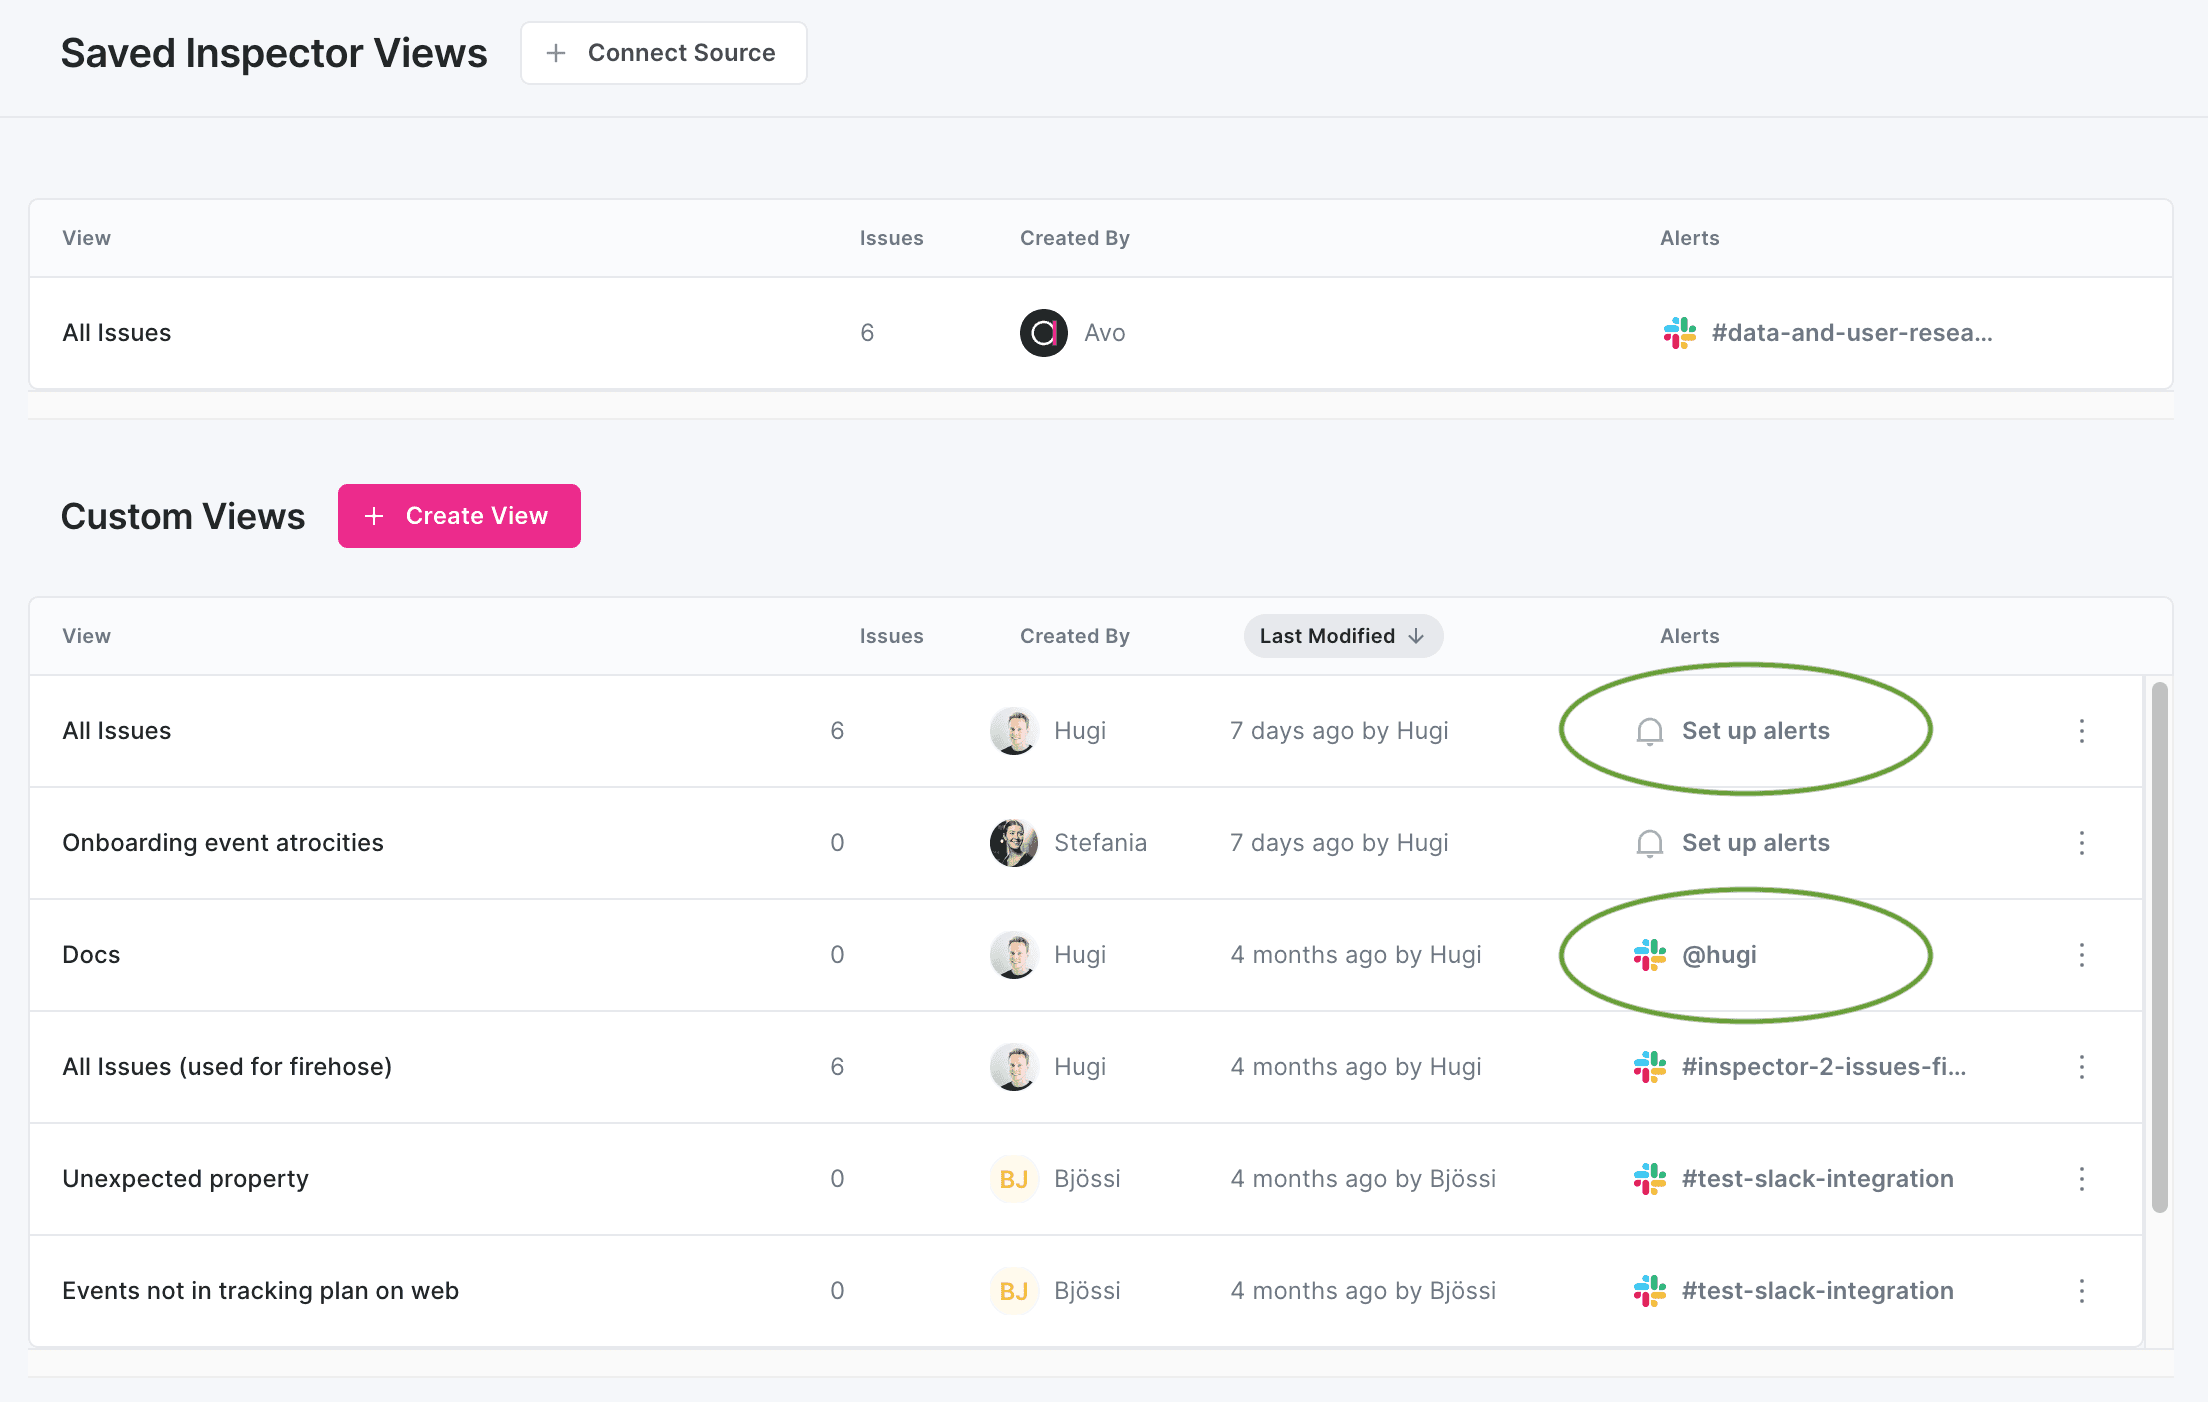Click Set up alerts for Onboarding event atrocities

pos(1755,843)
